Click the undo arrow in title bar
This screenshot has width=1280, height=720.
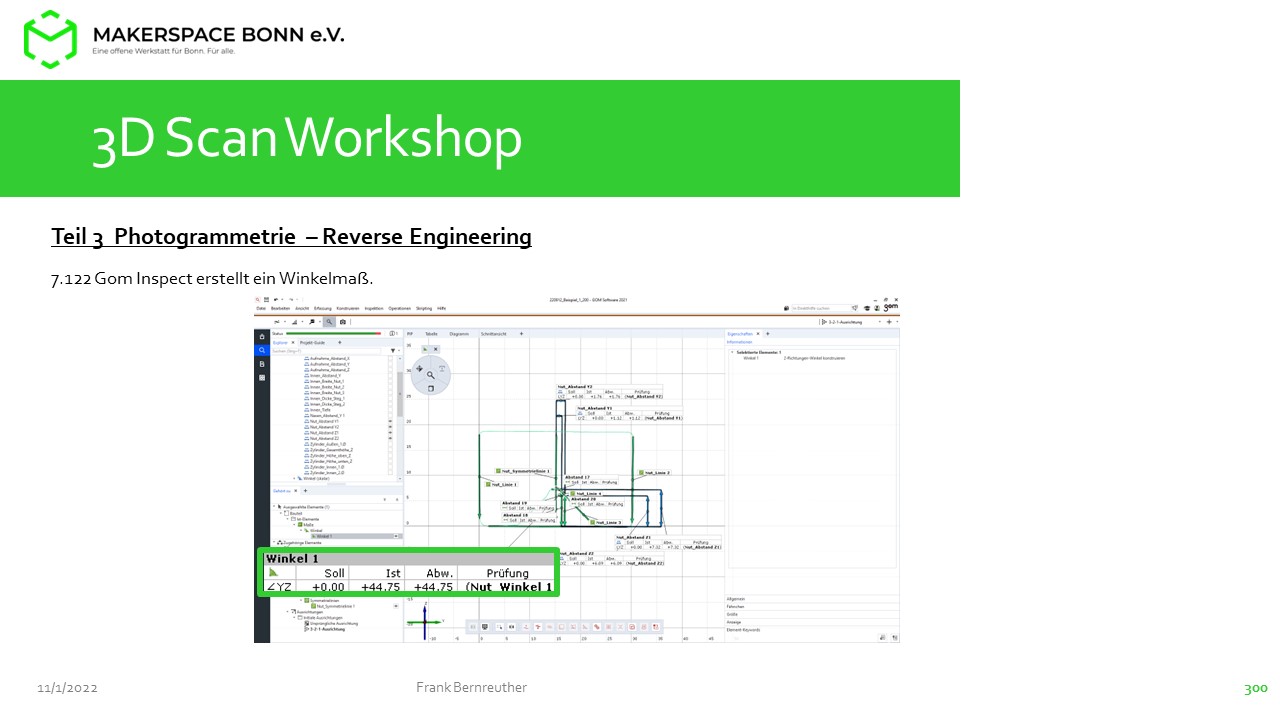(x=276, y=299)
